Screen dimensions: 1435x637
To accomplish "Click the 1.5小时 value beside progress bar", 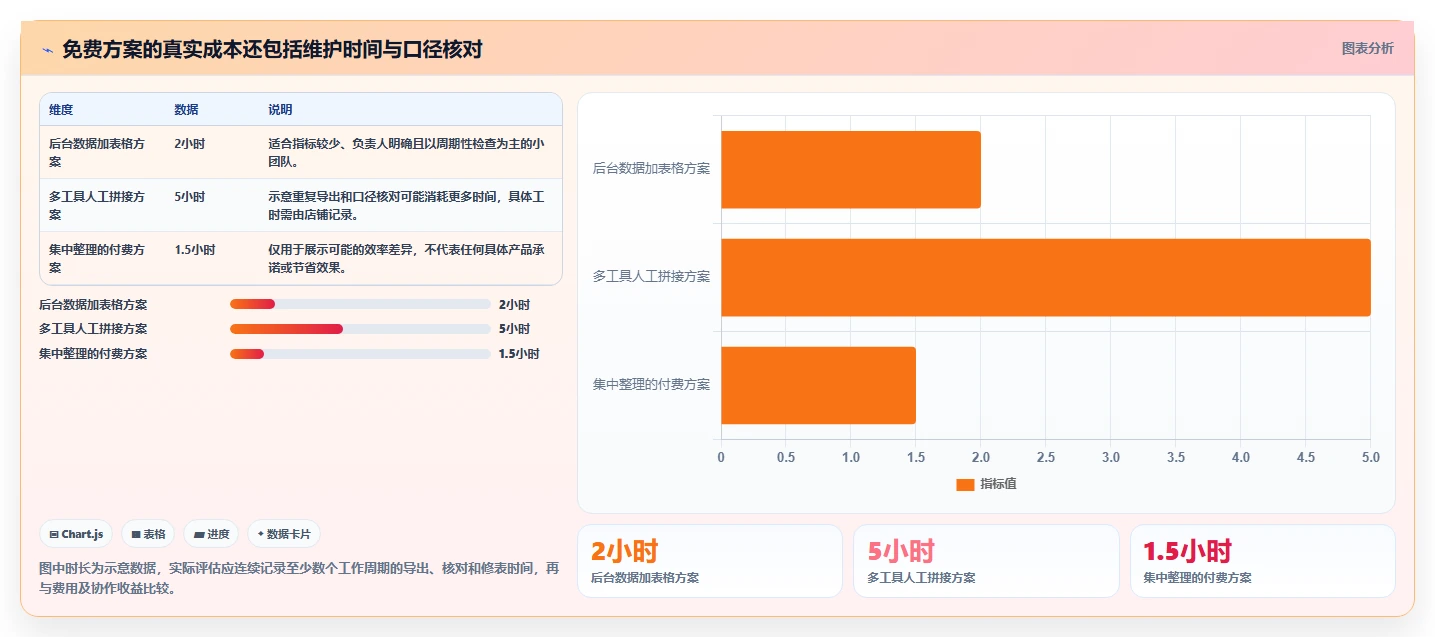I will pos(519,354).
